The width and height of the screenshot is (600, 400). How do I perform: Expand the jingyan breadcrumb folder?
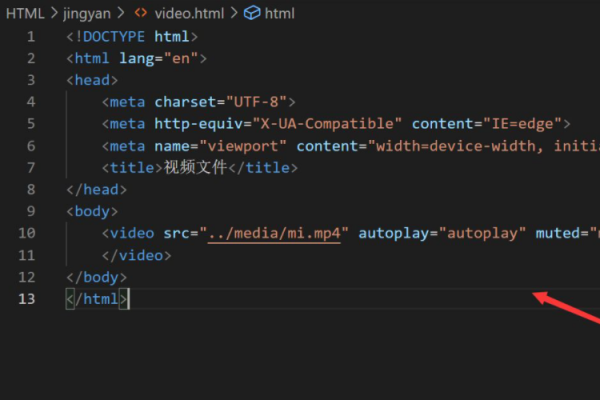coord(88,13)
